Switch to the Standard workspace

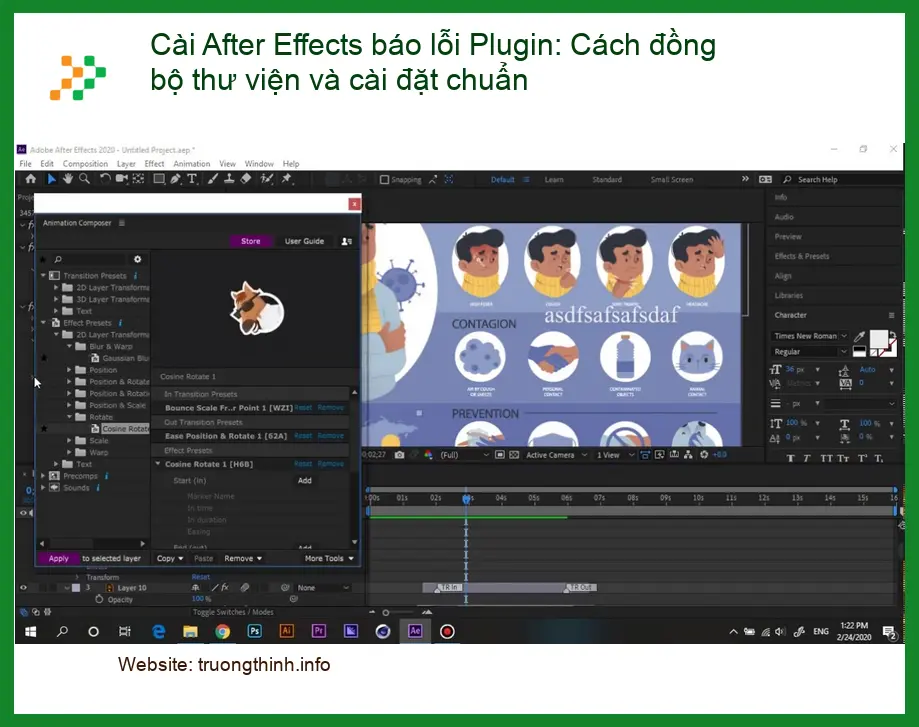coord(607,179)
